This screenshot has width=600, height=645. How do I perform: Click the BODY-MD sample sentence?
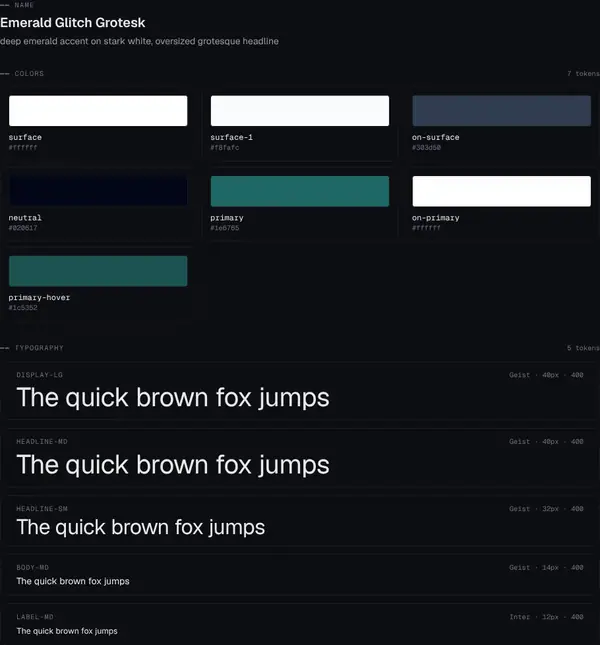point(73,581)
